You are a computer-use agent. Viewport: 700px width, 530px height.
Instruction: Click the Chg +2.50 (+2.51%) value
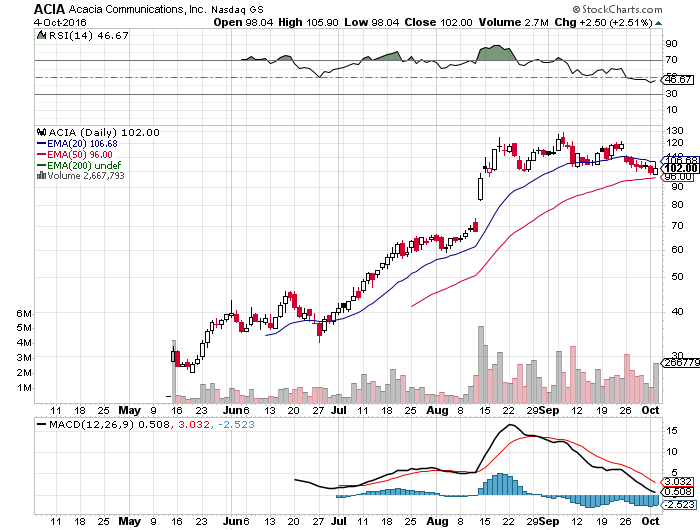(x=604, y=22)
